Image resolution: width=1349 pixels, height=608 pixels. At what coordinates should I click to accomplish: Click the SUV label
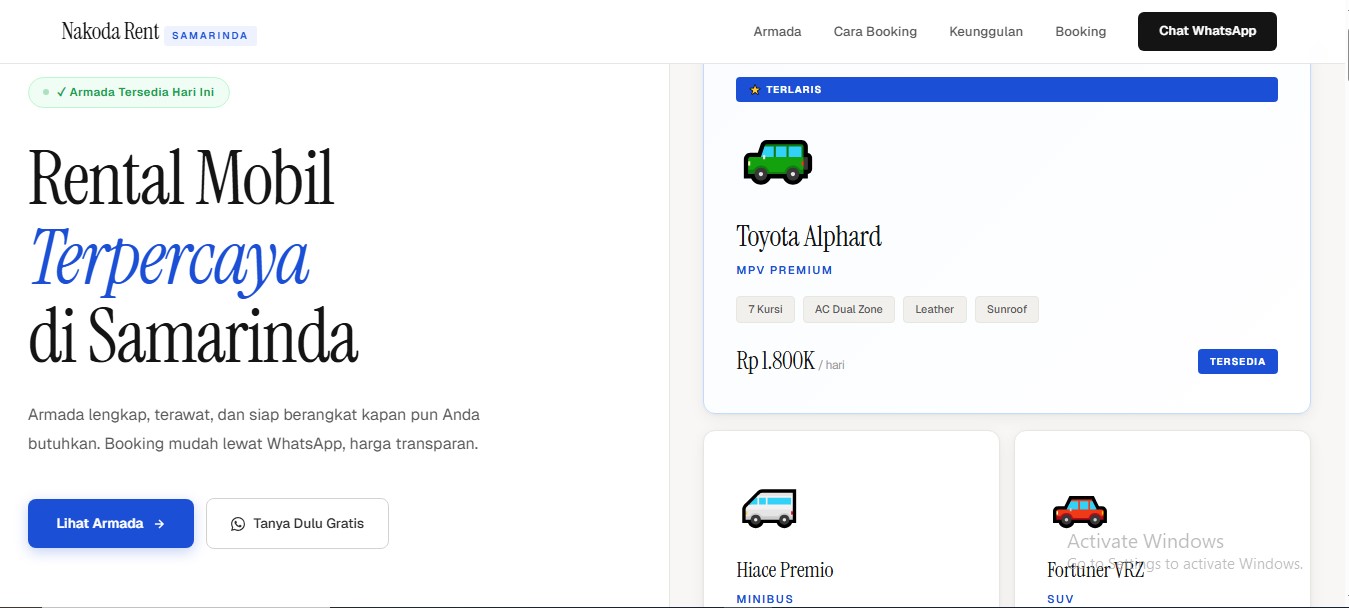(1060, 599)
